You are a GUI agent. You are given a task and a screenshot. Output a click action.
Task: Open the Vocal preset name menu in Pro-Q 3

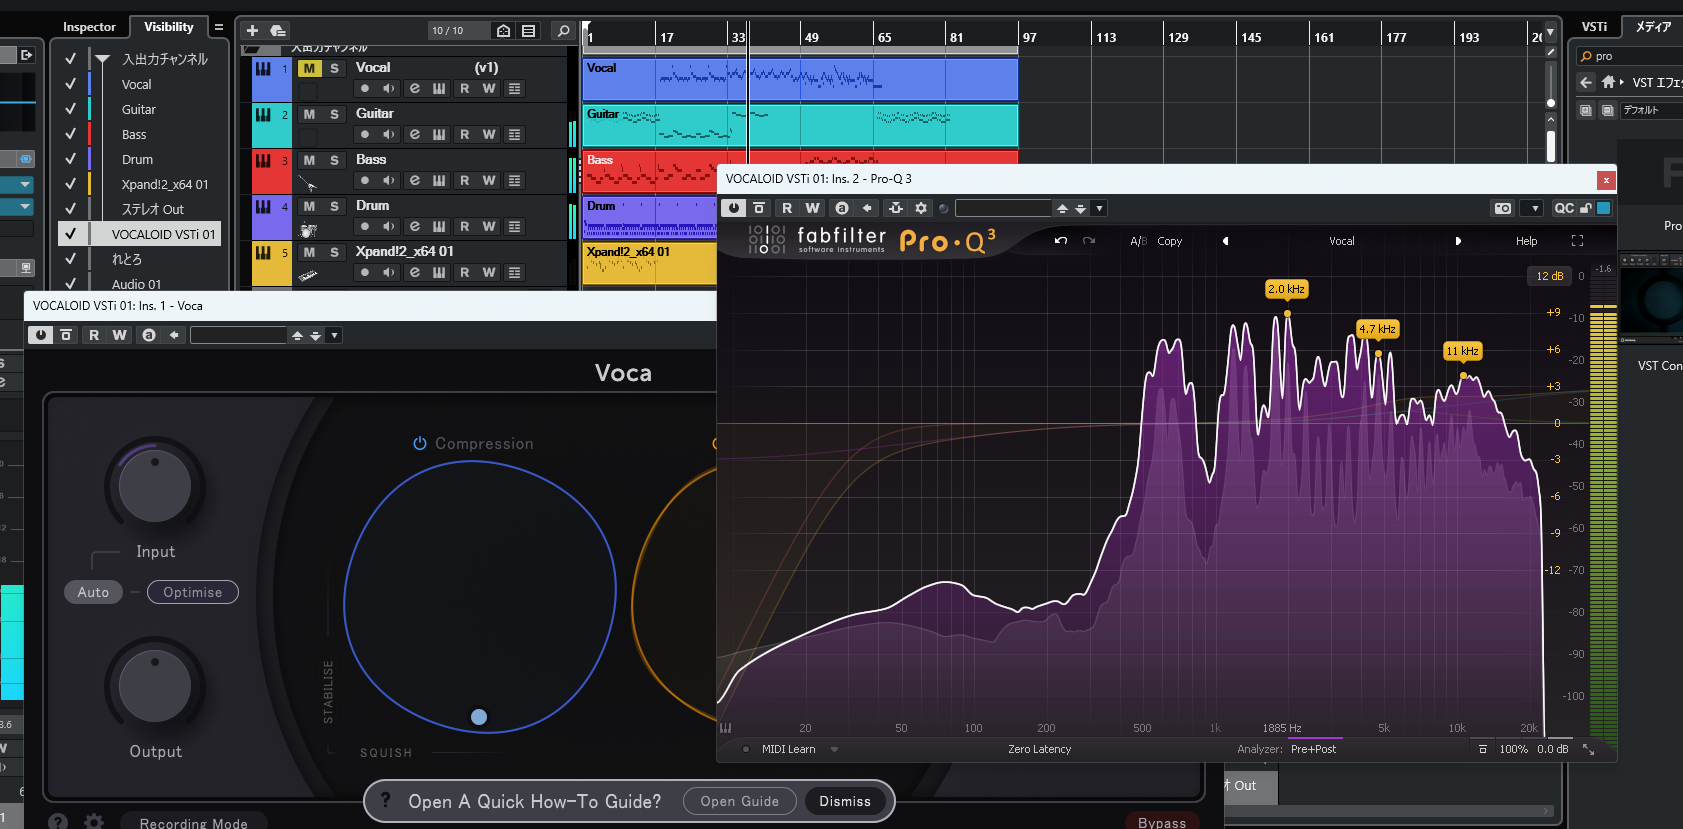pyautogui.click(x=1341, y=241)
